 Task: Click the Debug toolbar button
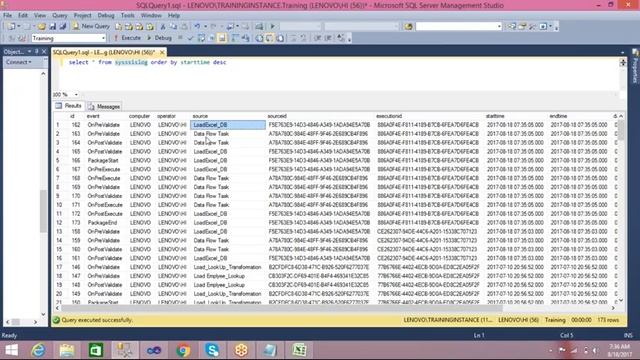click(160, 38)
